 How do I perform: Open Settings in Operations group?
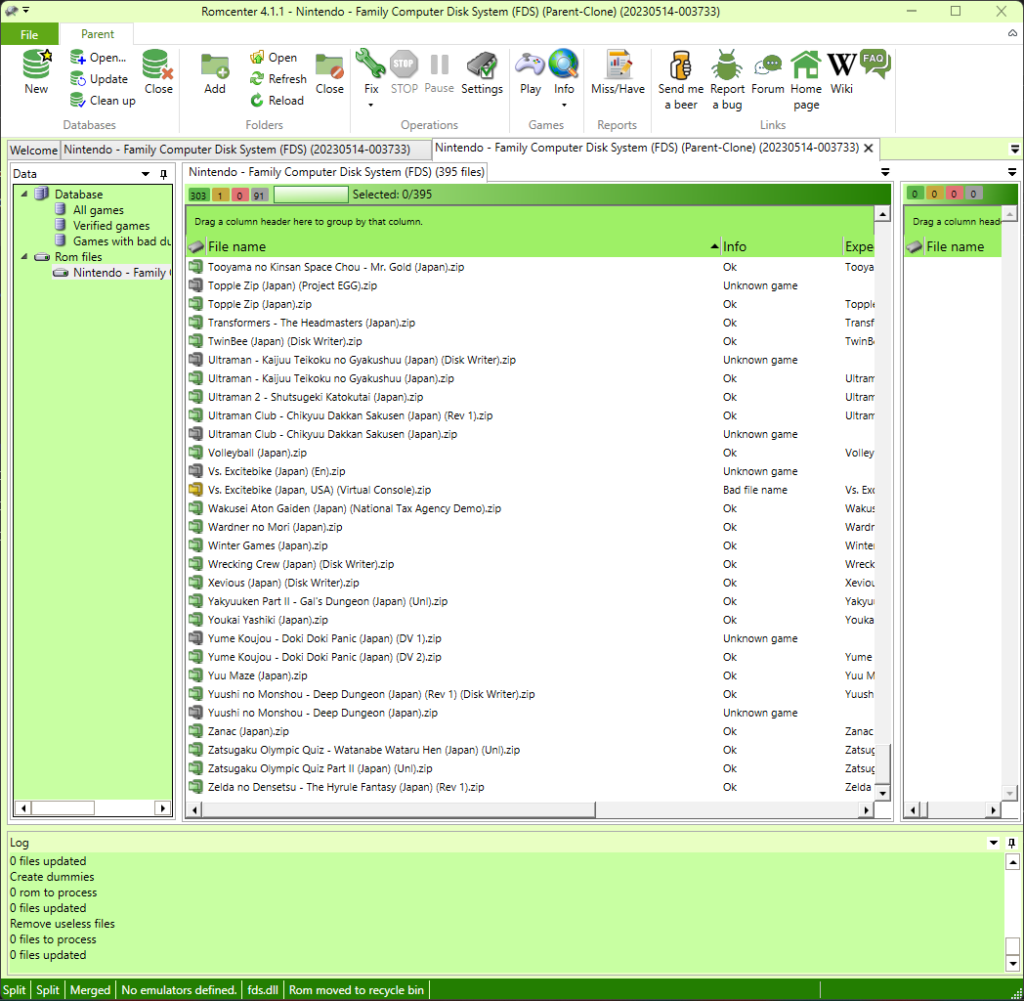coord(482,72)
